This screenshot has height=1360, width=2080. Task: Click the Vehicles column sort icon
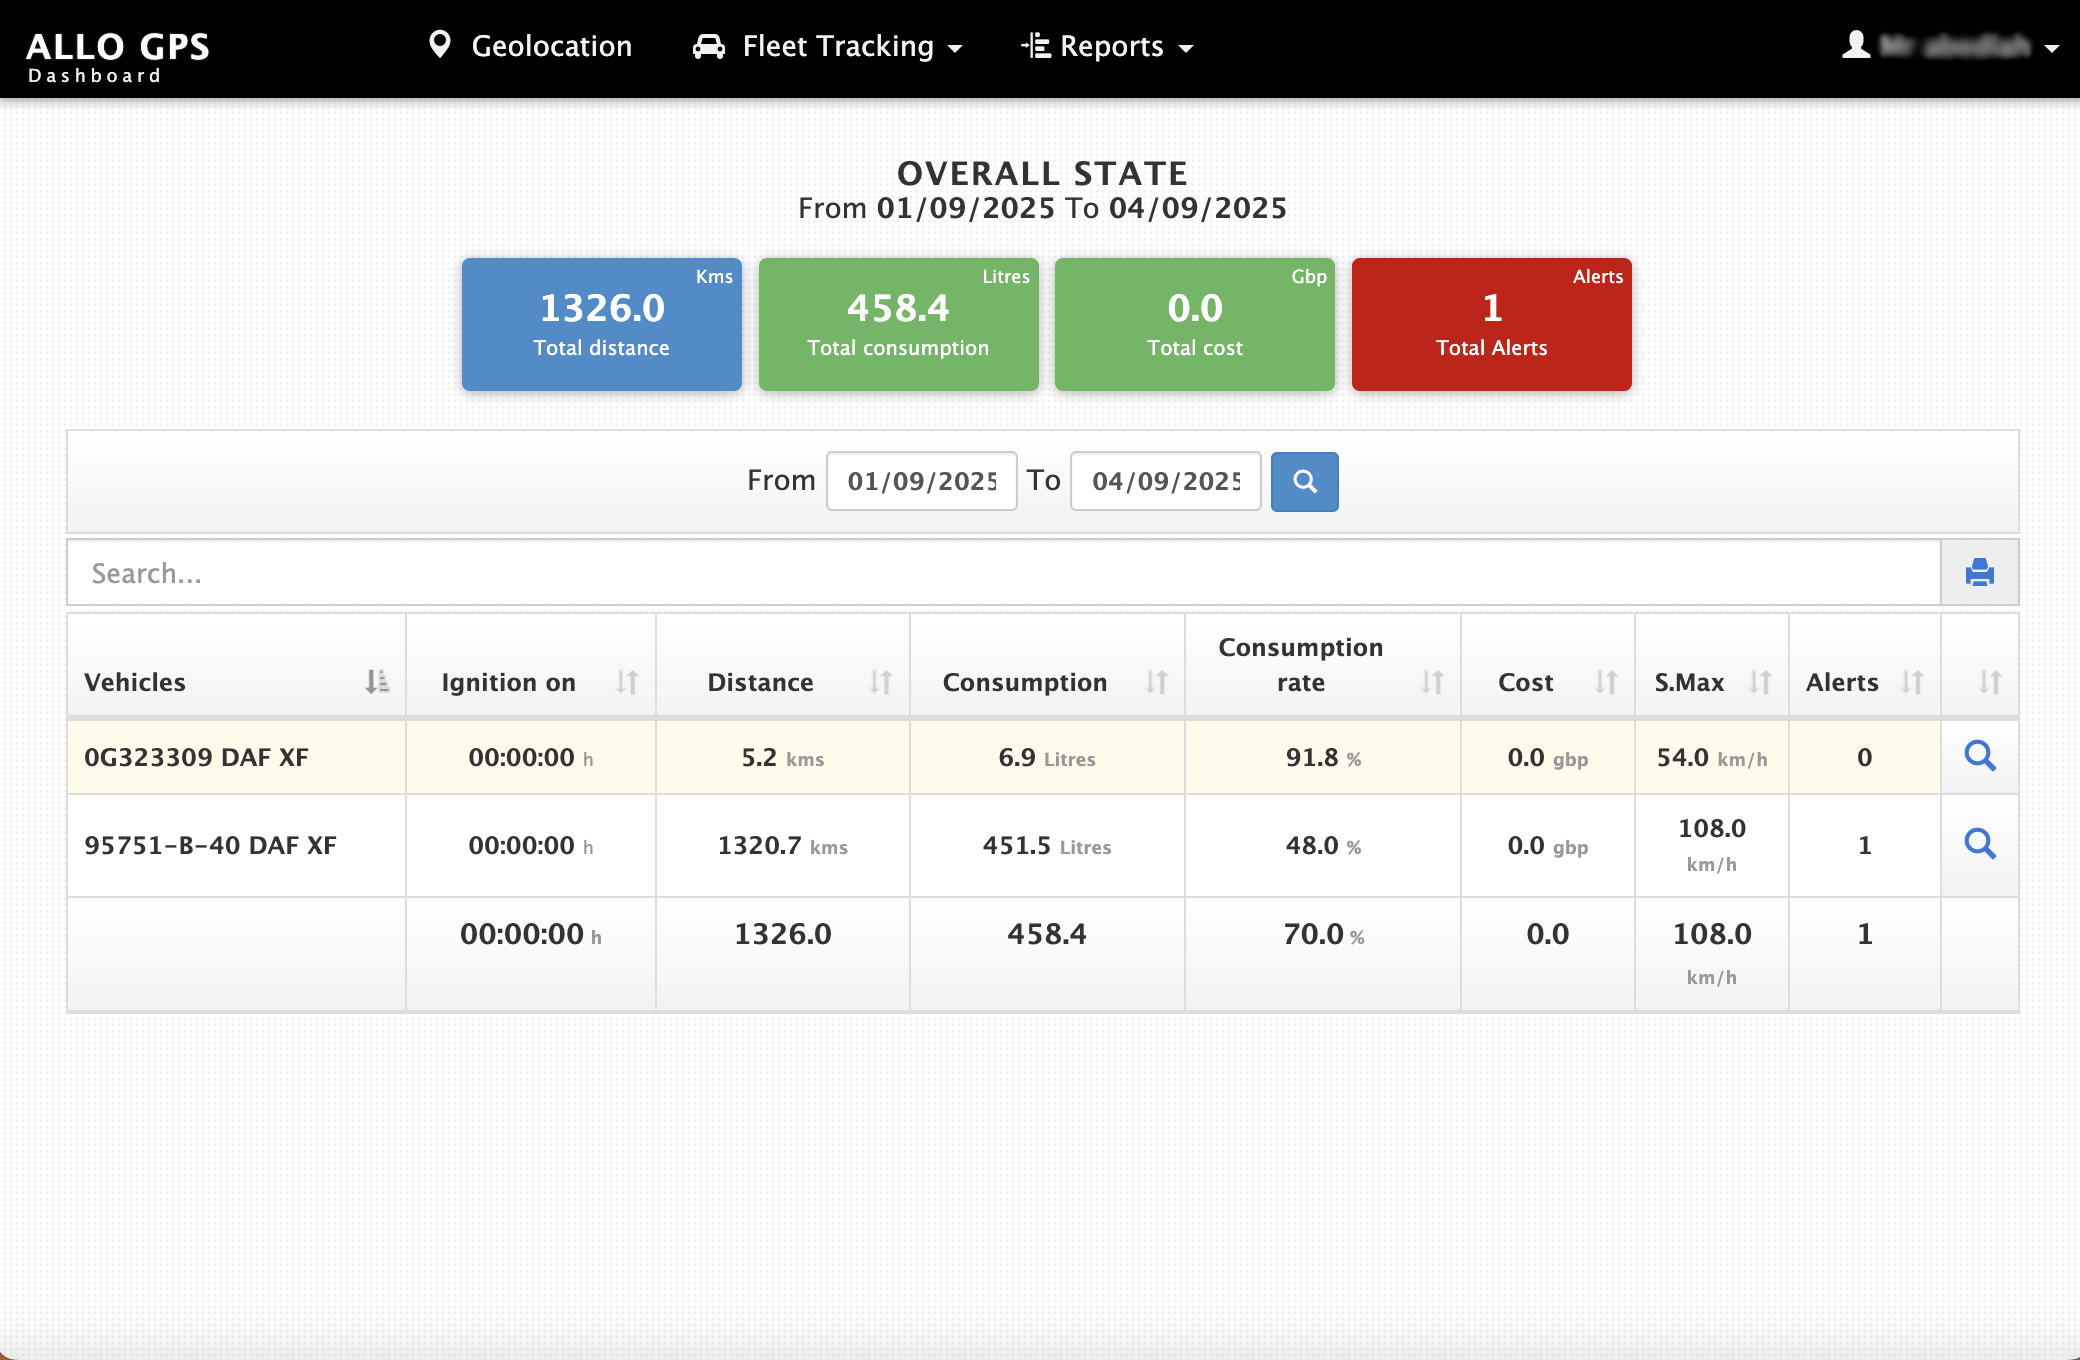tap(376, 682)
